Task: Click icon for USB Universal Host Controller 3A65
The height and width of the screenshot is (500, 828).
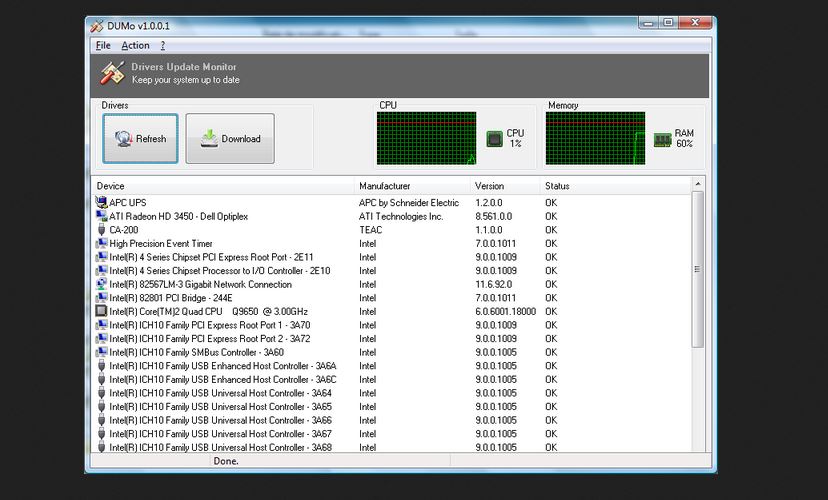Action: 101,407
